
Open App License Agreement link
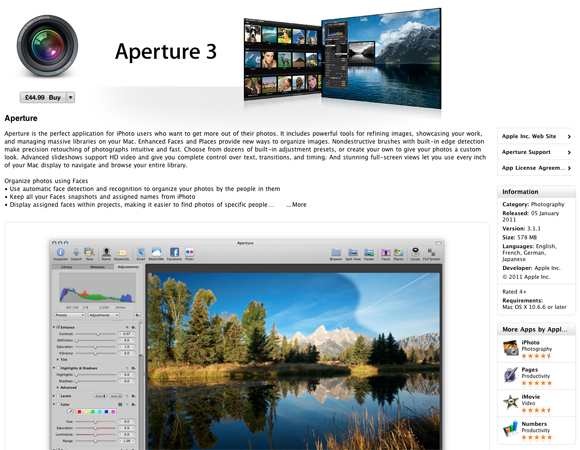tap(536, 168)
